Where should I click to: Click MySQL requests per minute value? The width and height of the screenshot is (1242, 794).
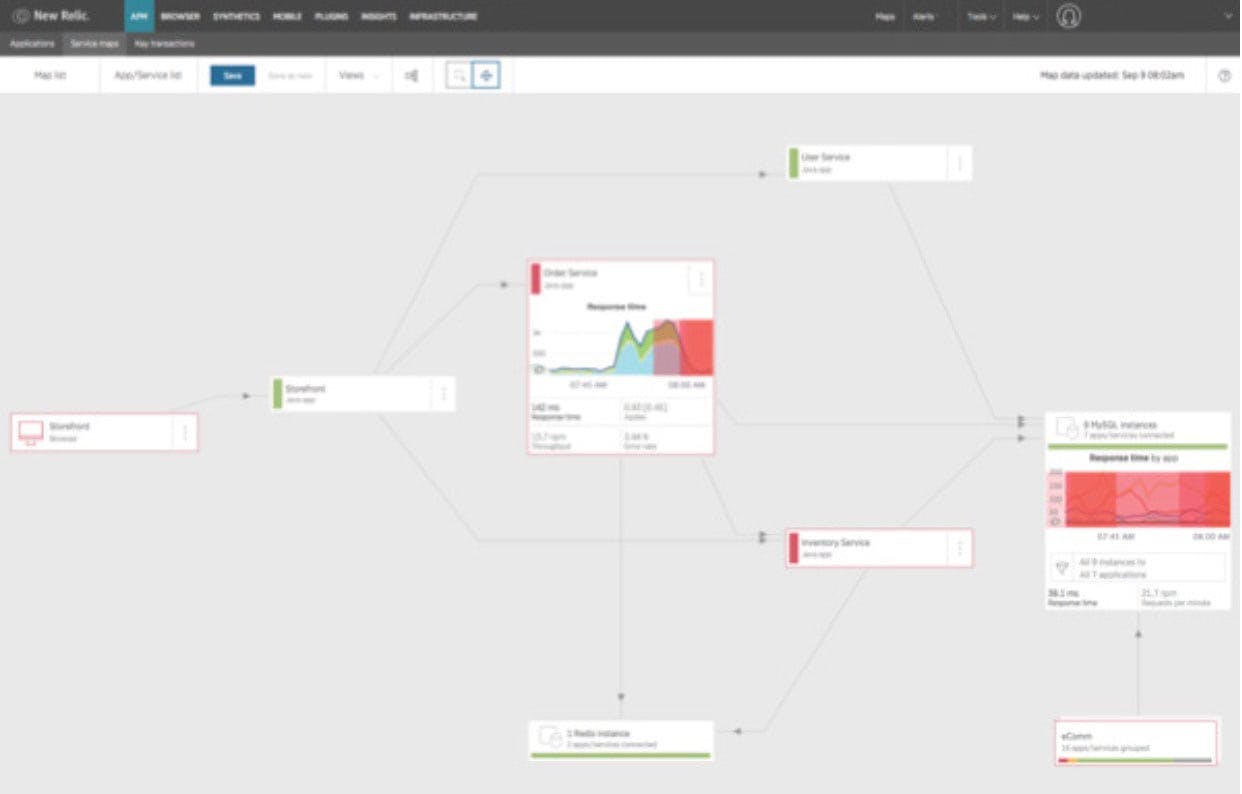click(1158, 593)
